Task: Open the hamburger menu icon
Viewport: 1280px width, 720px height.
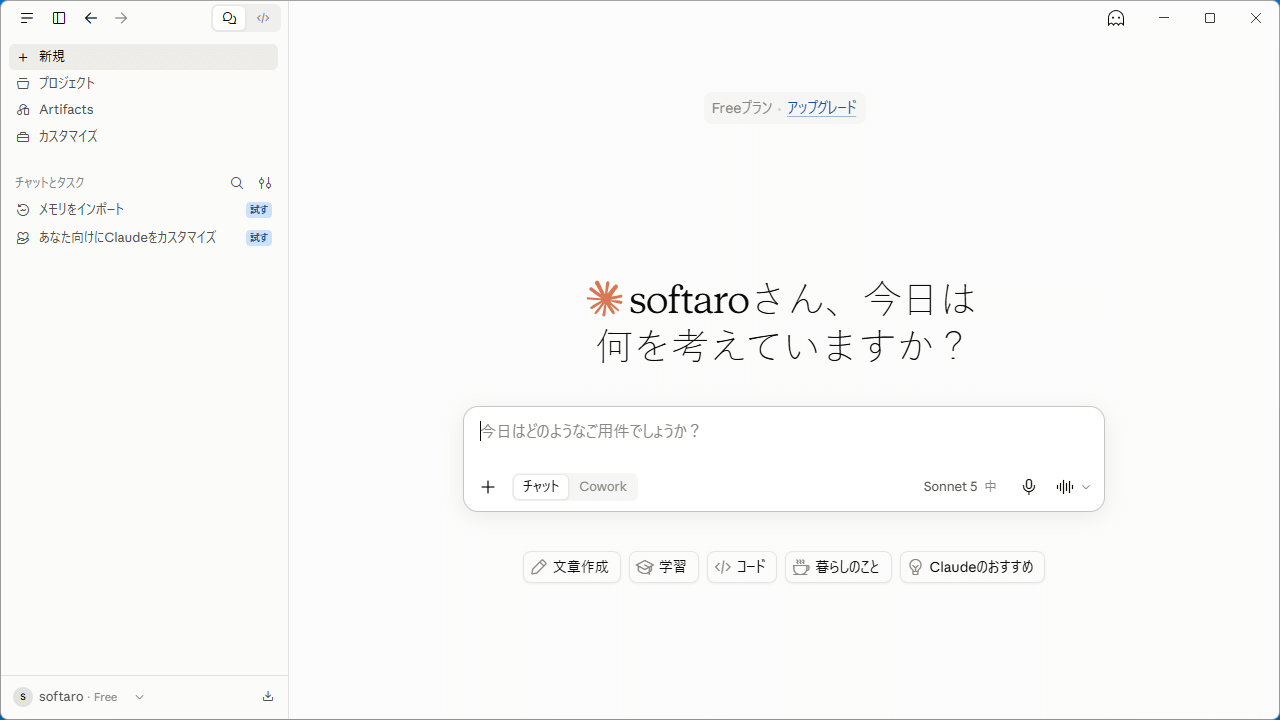Action: [x=27, y=18]
